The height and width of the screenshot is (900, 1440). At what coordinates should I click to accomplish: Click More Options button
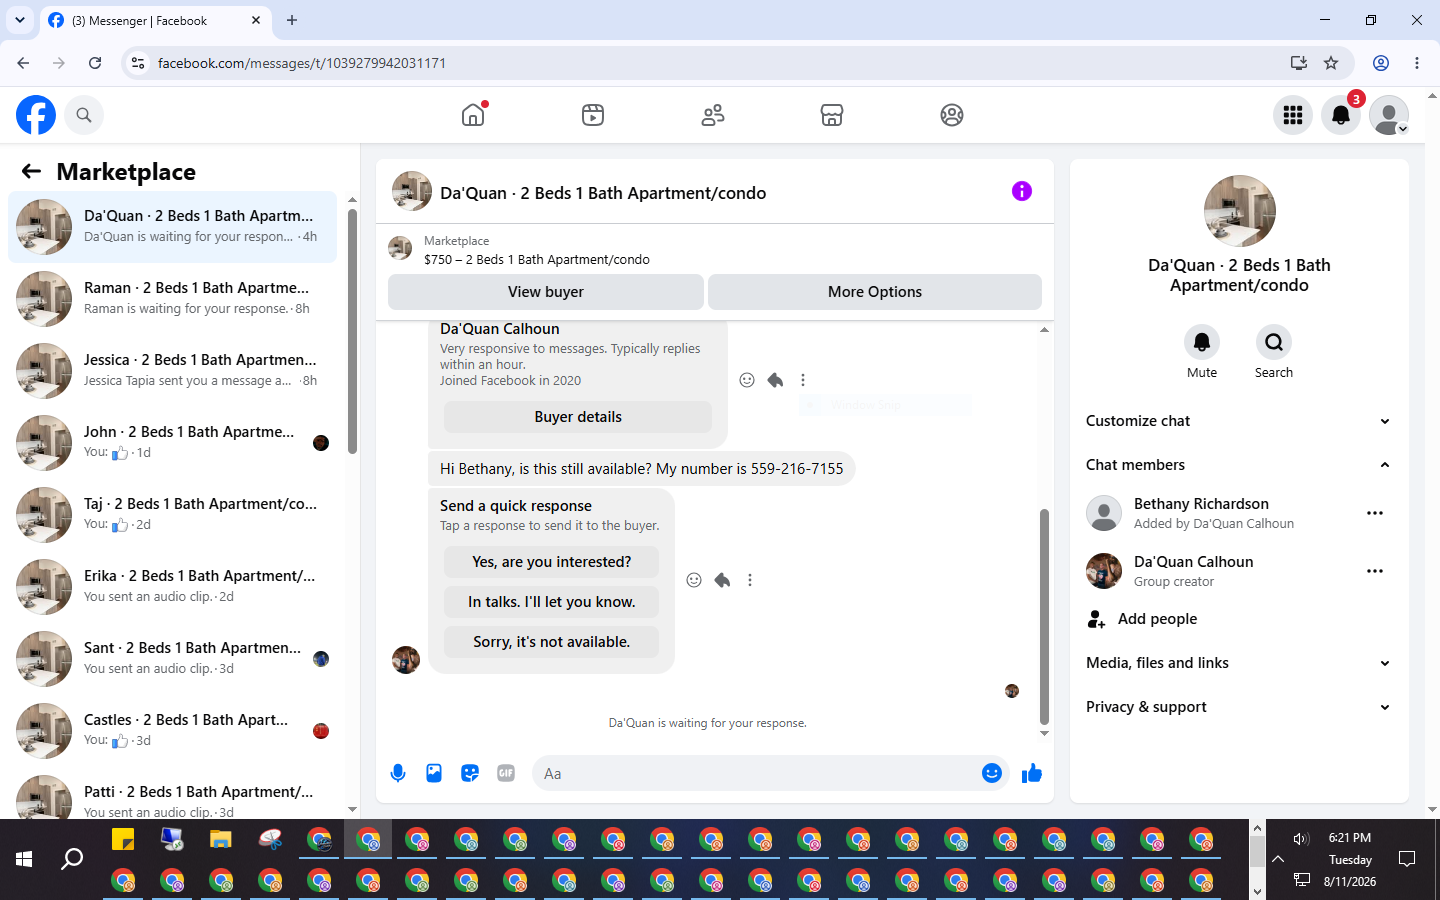point(875,292)
